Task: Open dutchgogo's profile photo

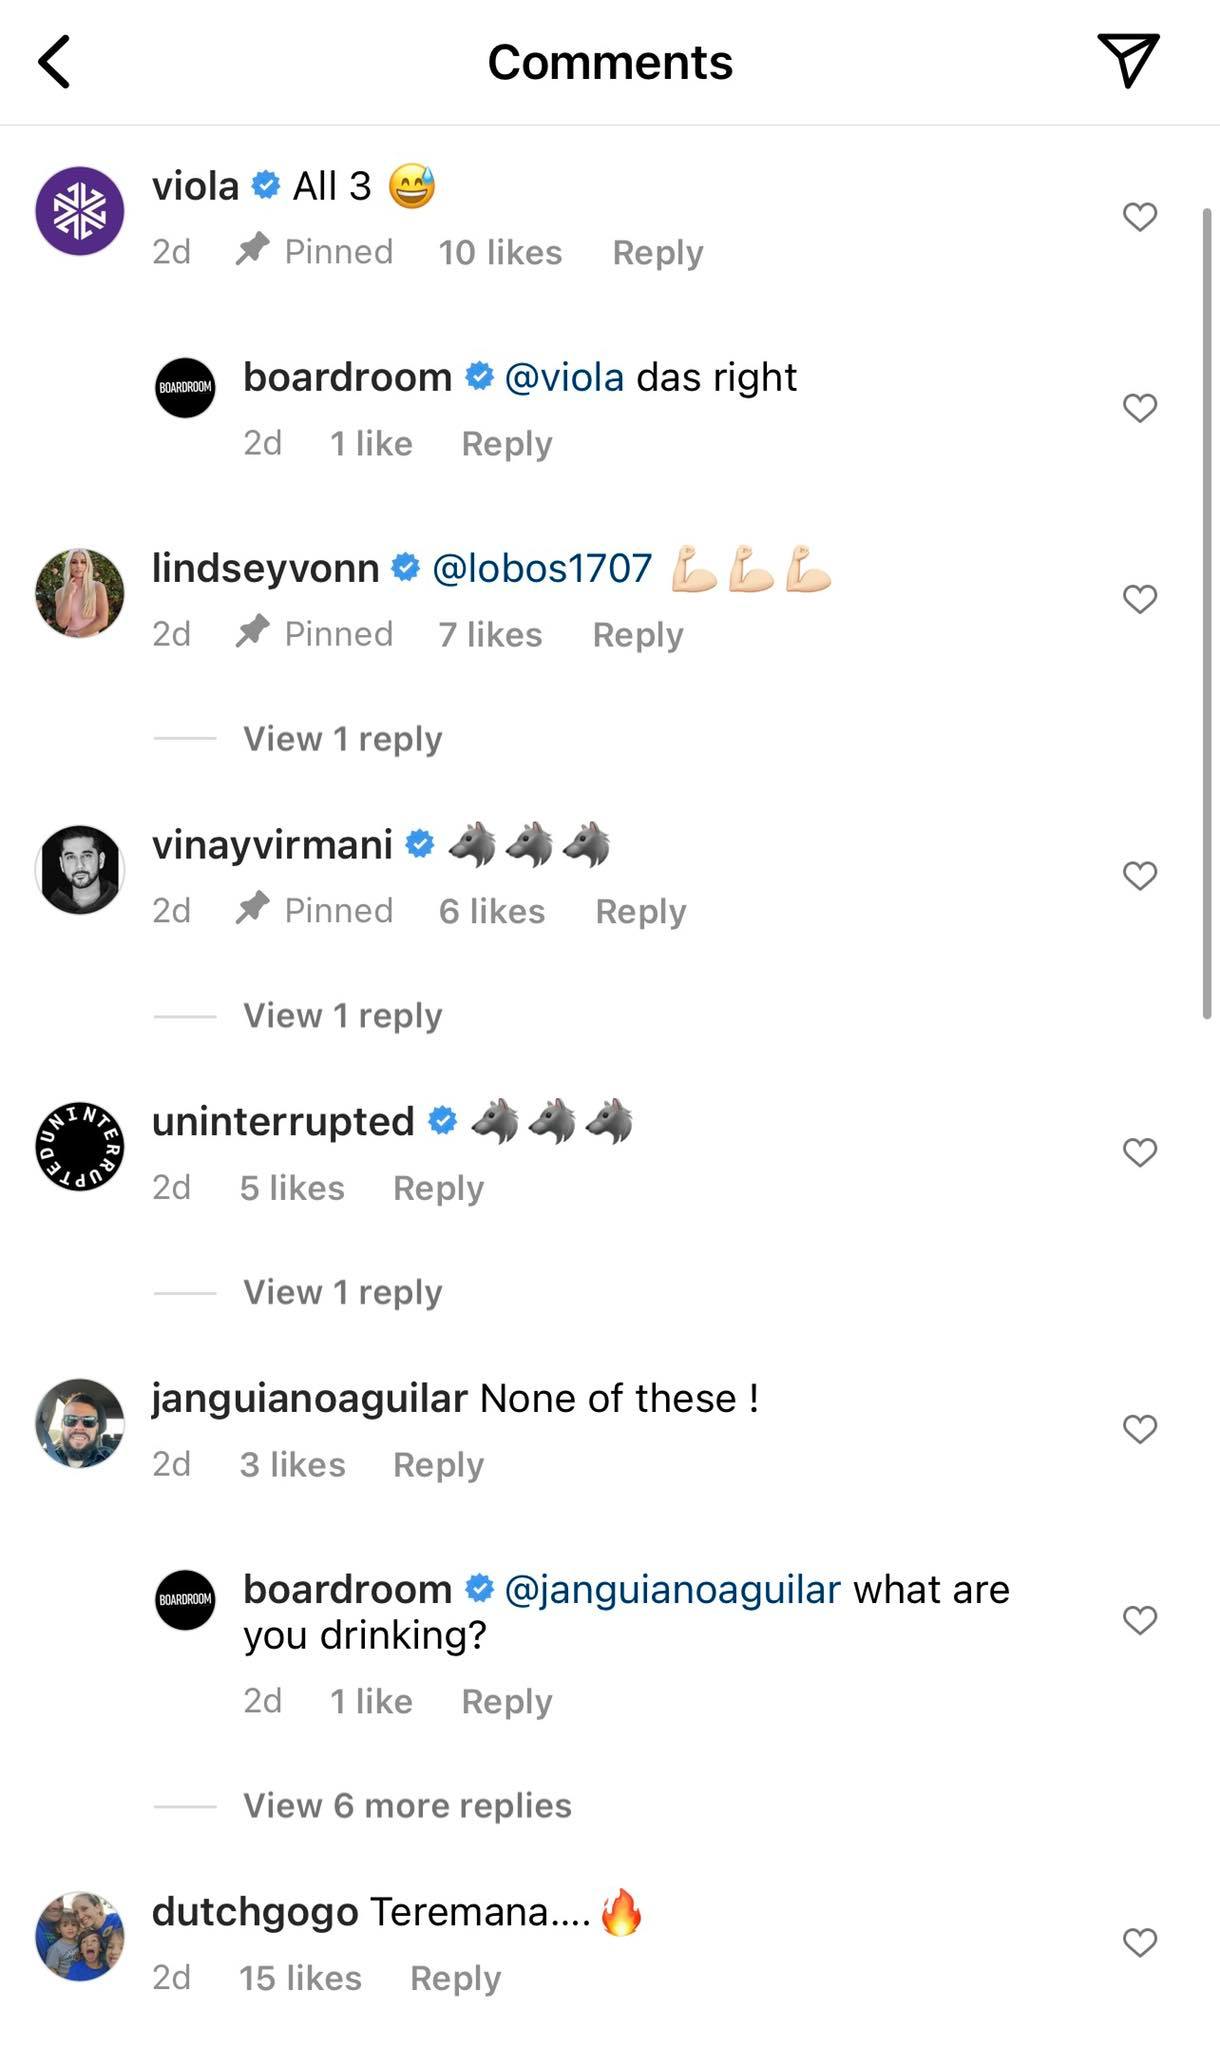Action: [x=80, y=1937]
